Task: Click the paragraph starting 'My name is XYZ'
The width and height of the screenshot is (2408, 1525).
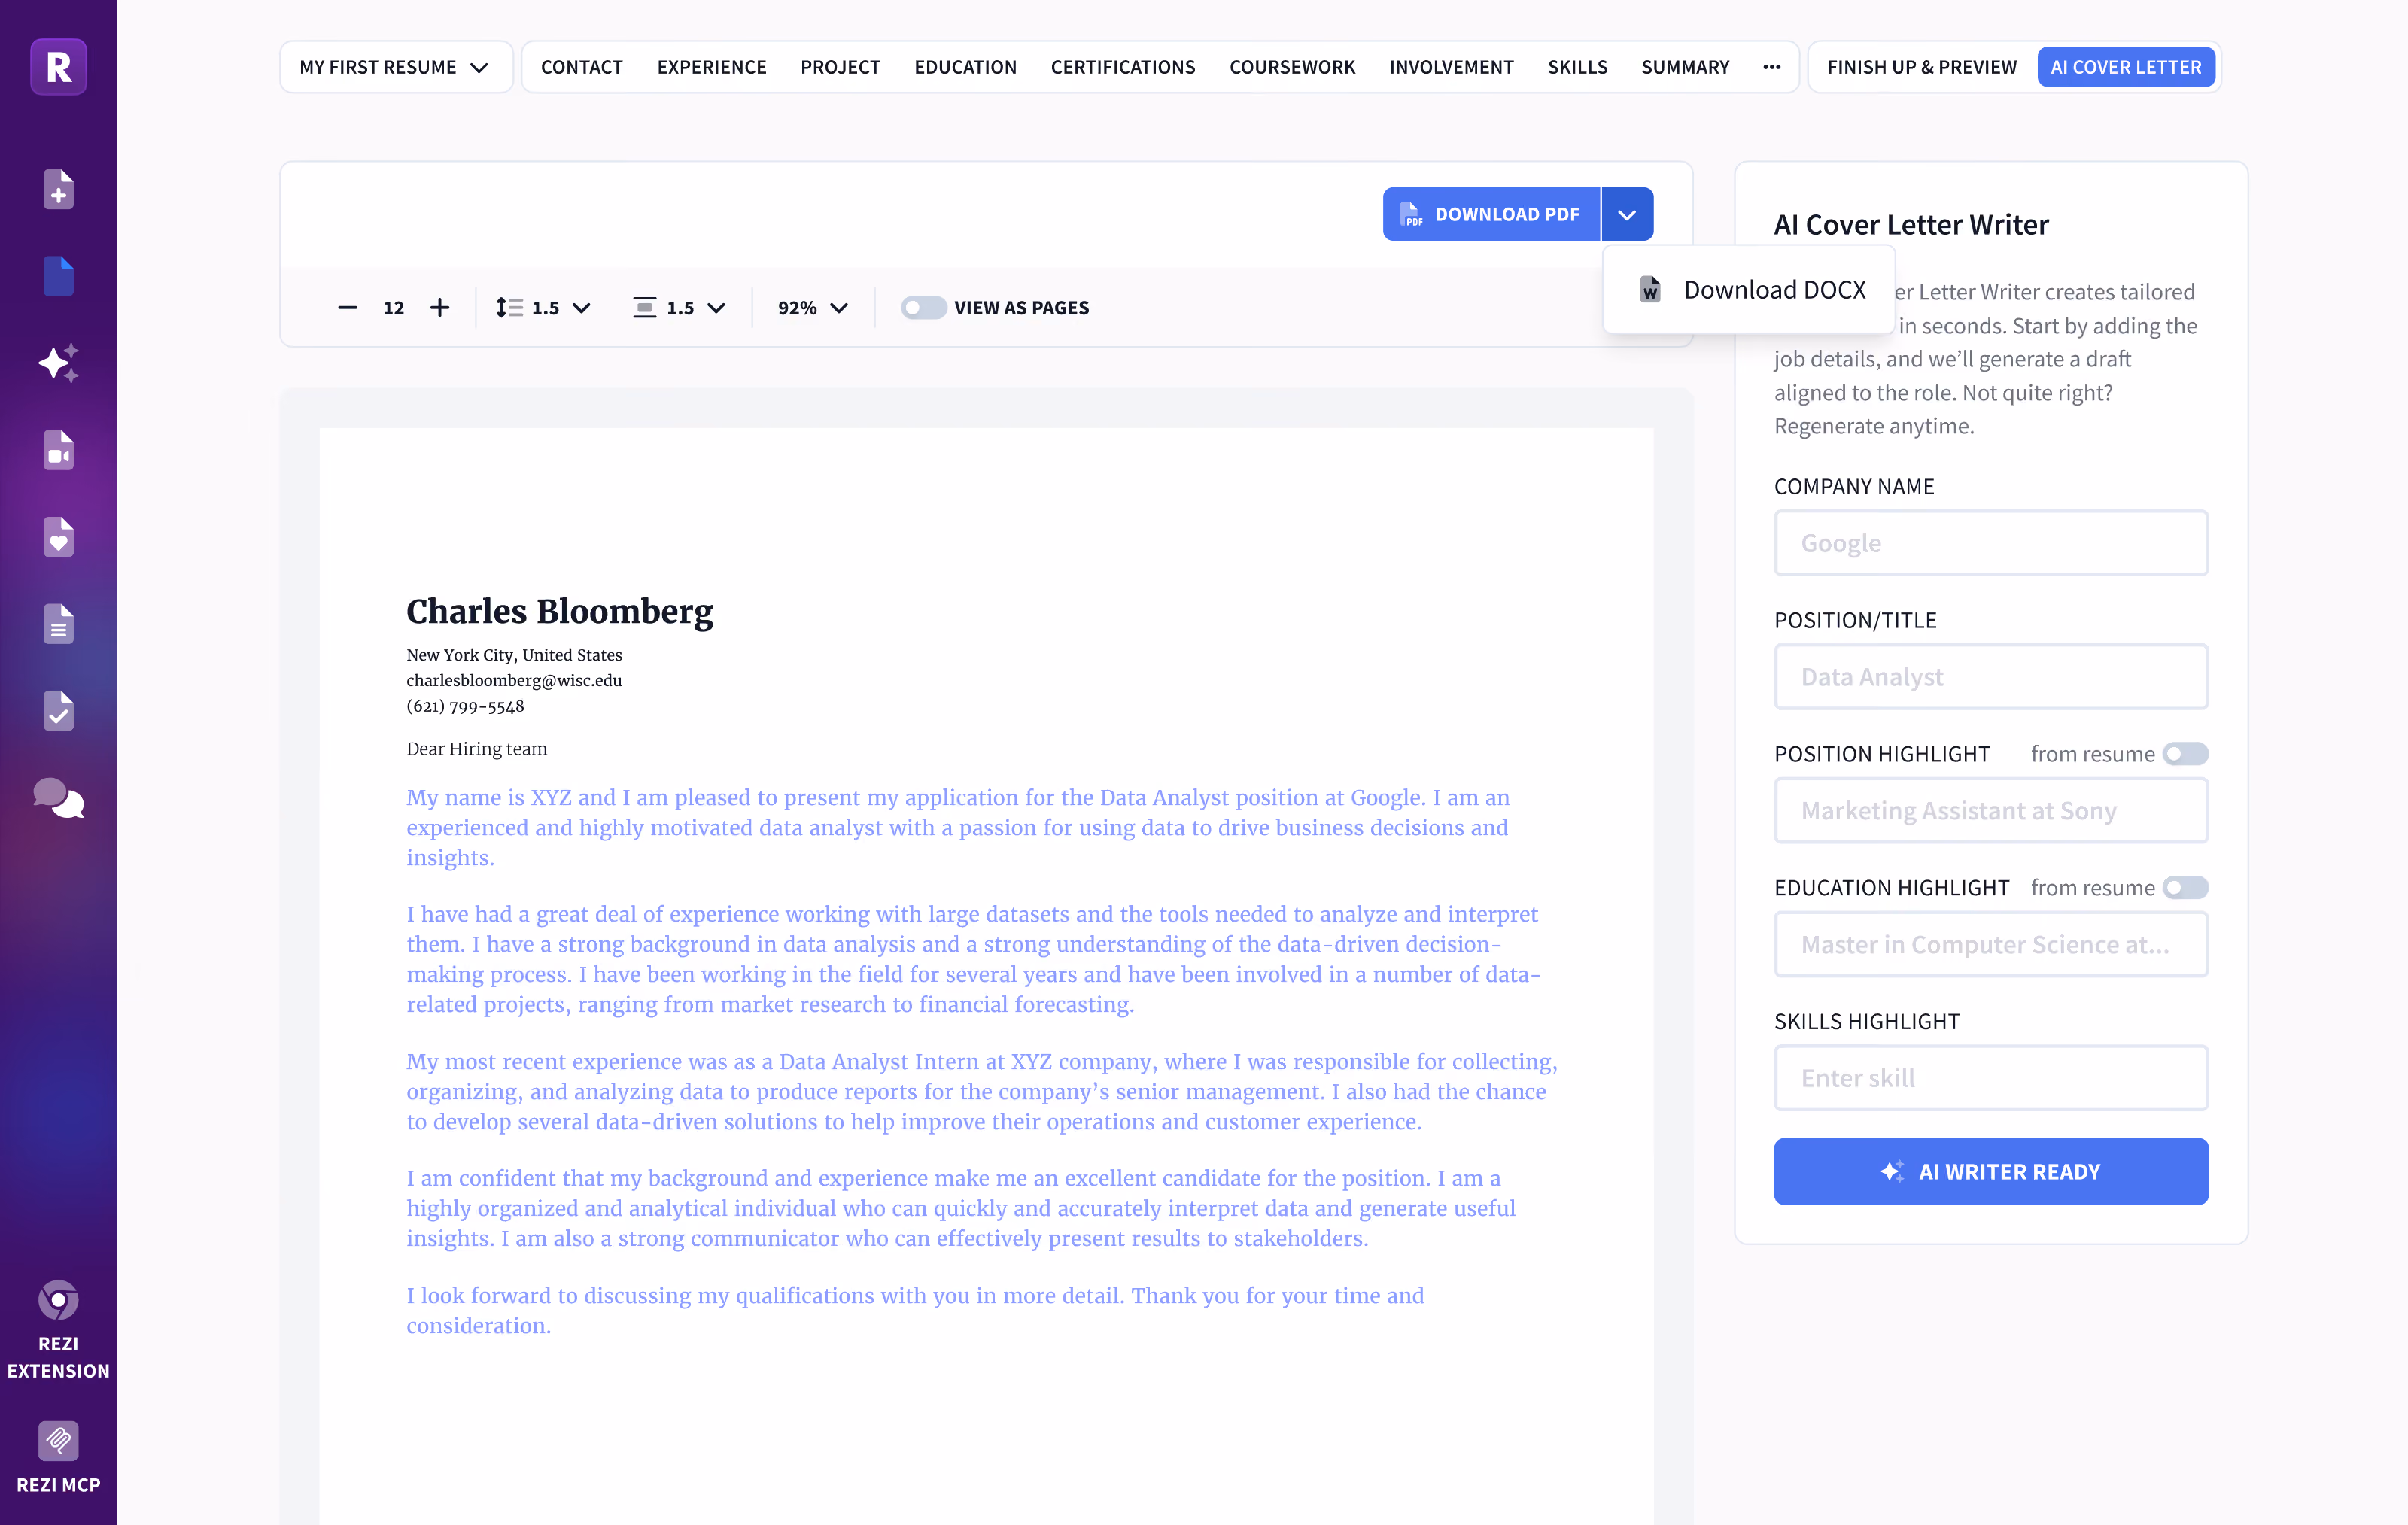Action: click(x=958, y=827)
